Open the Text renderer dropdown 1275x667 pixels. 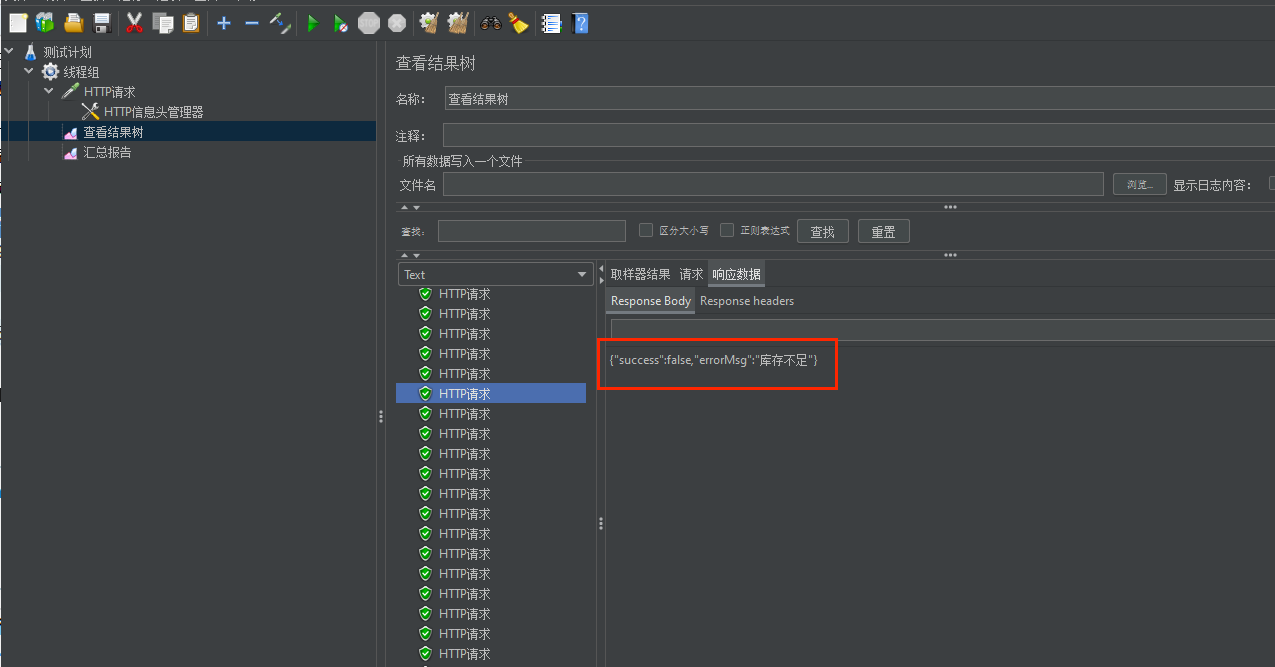(x=496, y=274)
